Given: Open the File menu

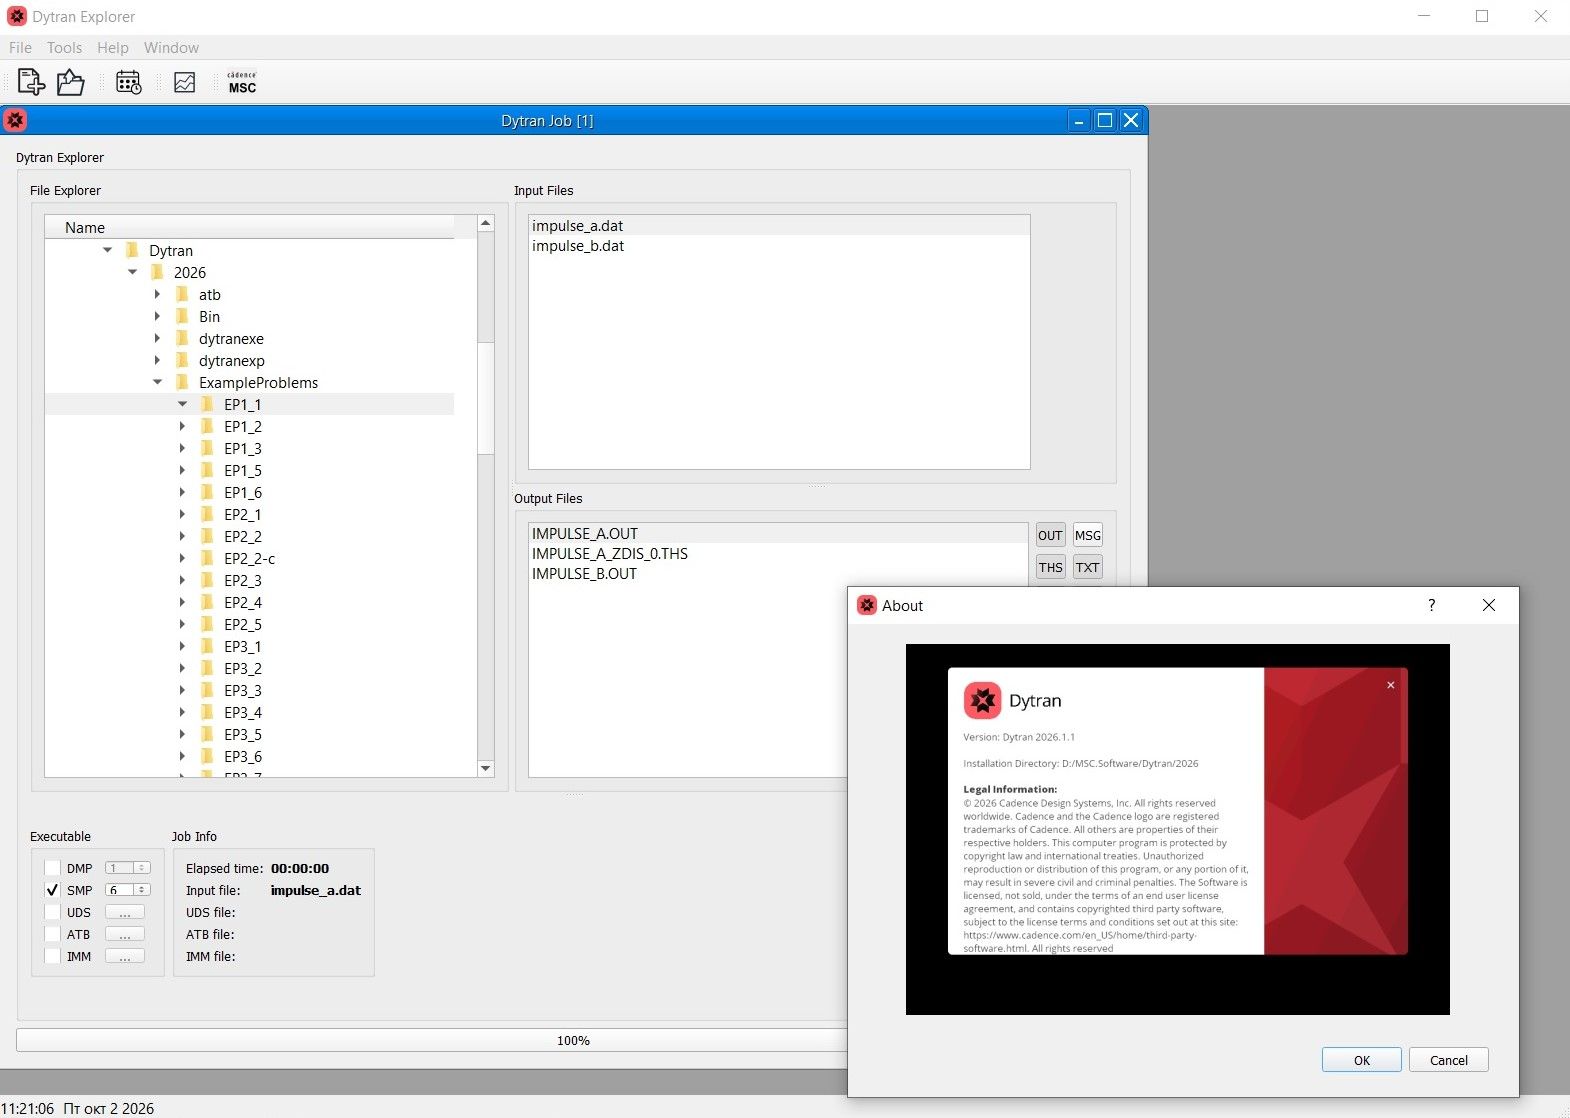Looking at the screenshot, I should [20, 47].
